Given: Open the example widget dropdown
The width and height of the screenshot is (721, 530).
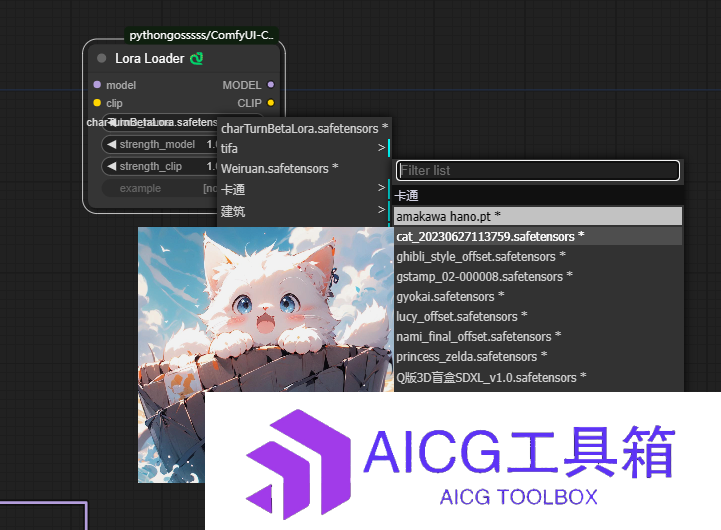Looking at the screenshot, I should click(159, 188).
